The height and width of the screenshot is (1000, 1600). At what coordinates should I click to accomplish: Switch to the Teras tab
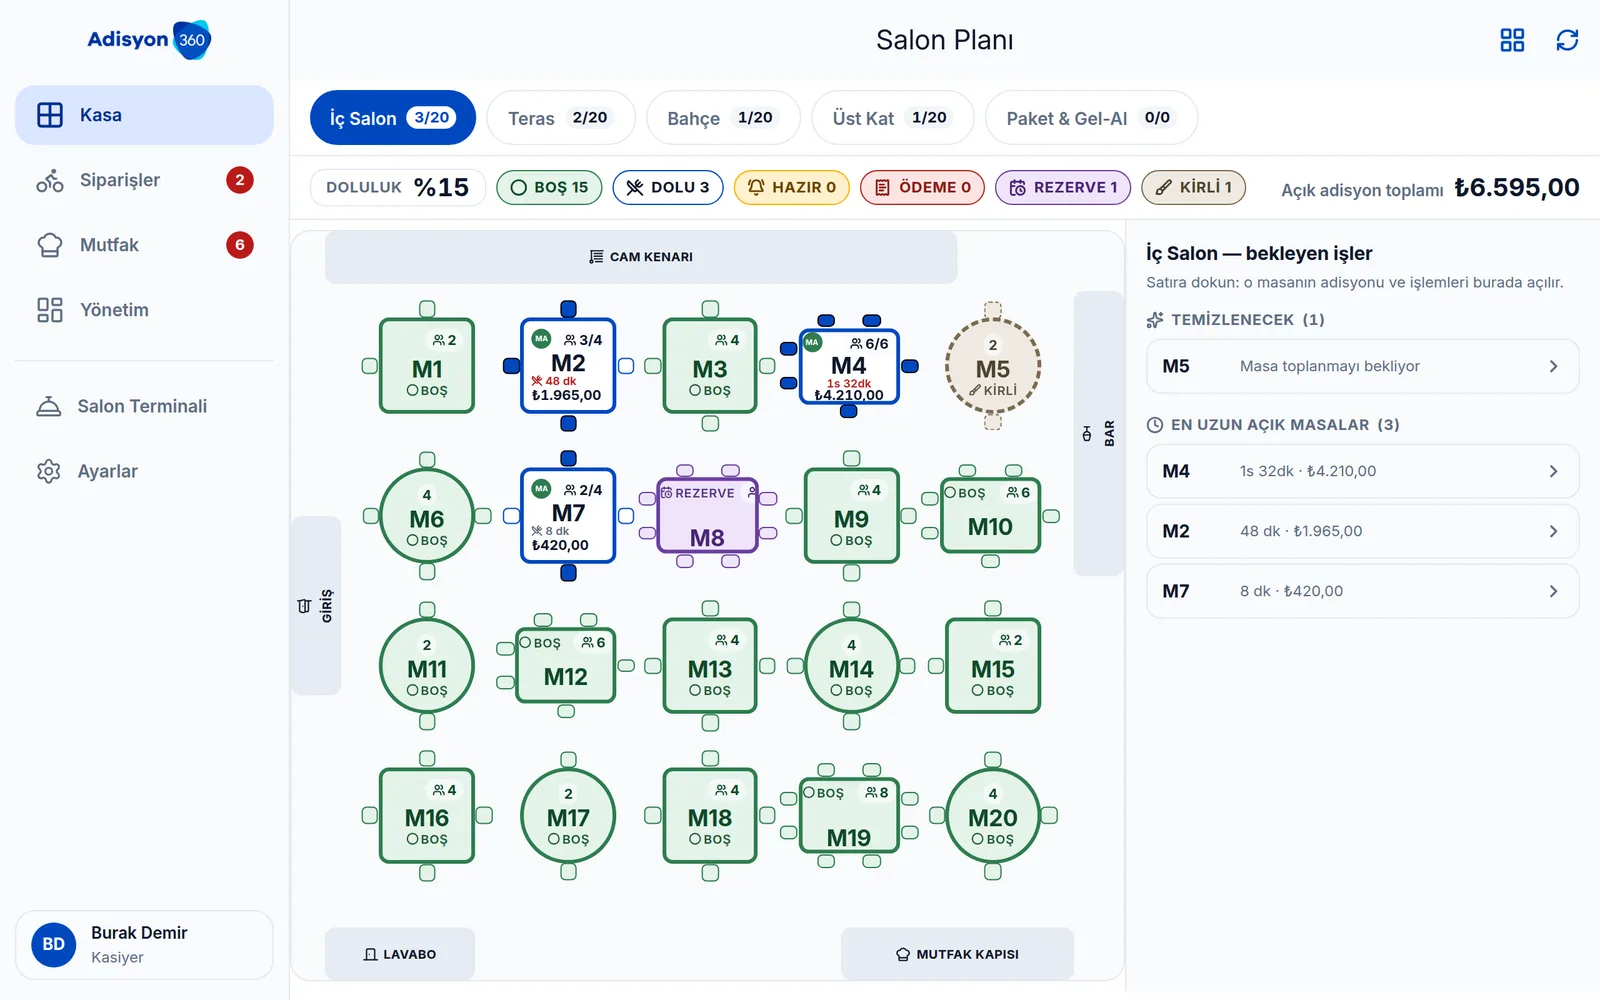click(x=560, y=118)
